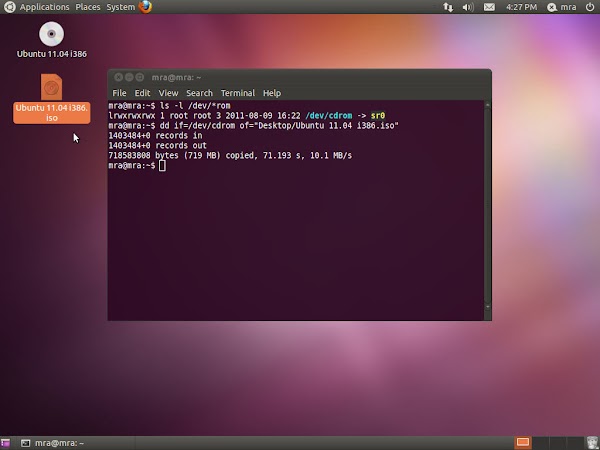Open the Places menu
Screen dimensions: 600x450
pos(88,7)
